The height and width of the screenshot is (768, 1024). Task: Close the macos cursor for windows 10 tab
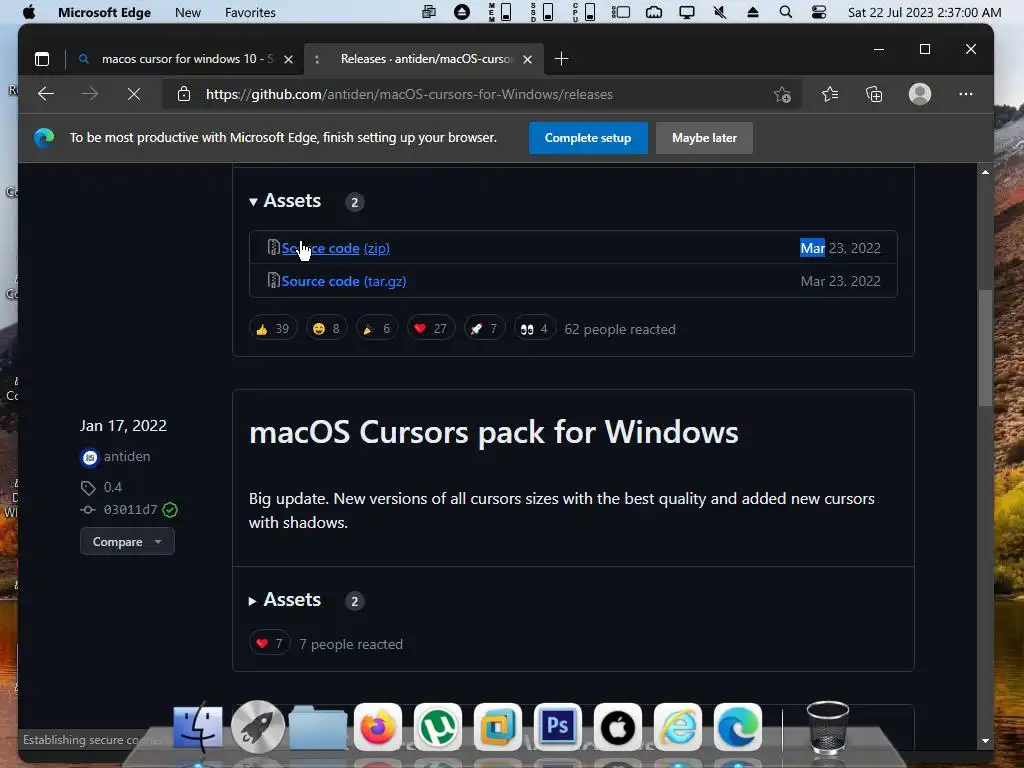[x=288, y=59]
